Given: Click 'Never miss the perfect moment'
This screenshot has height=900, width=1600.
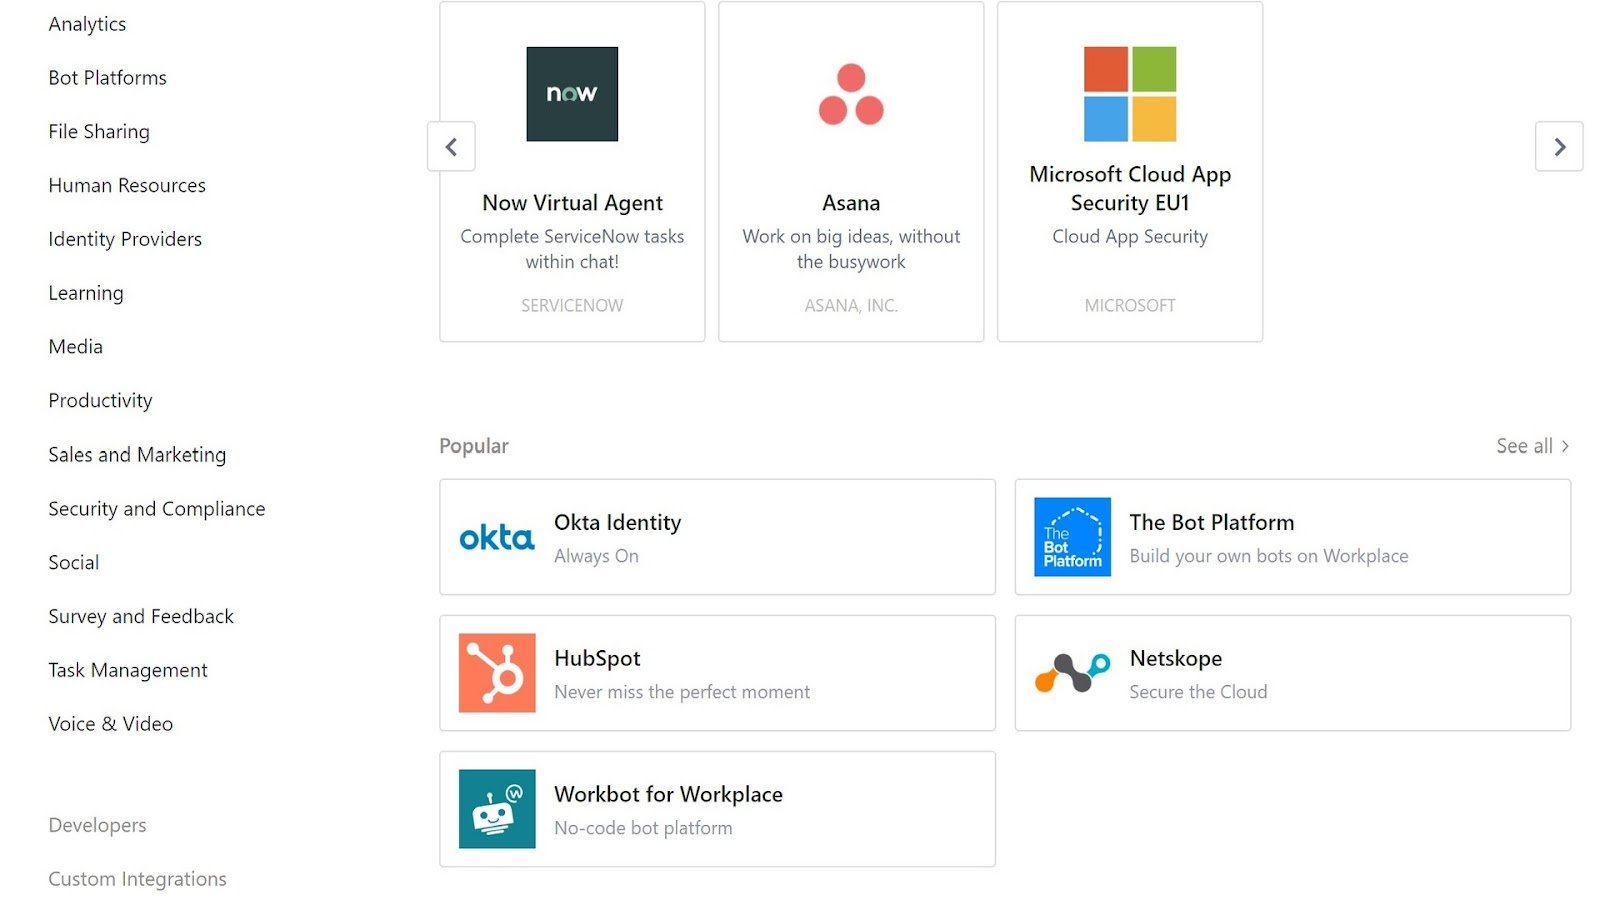Looking at the screenshot, I should pyautogui.click(x=682, y=692).
